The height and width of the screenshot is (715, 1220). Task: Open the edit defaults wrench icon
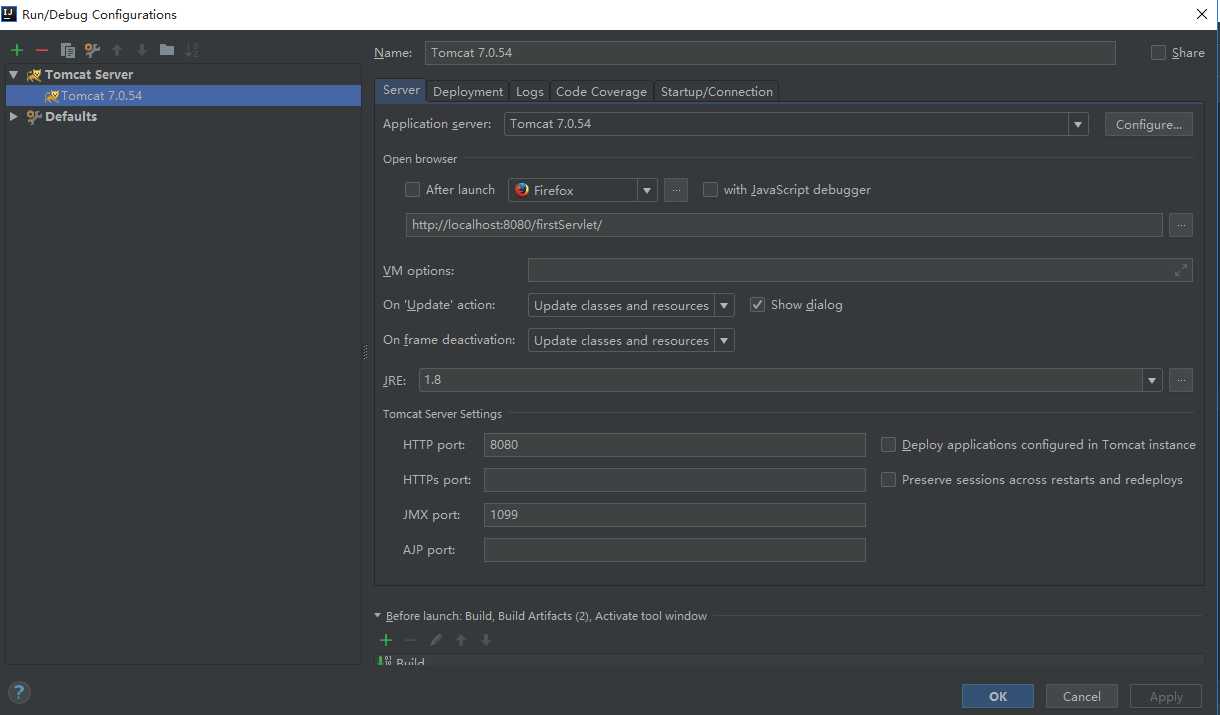pos(92,50)
